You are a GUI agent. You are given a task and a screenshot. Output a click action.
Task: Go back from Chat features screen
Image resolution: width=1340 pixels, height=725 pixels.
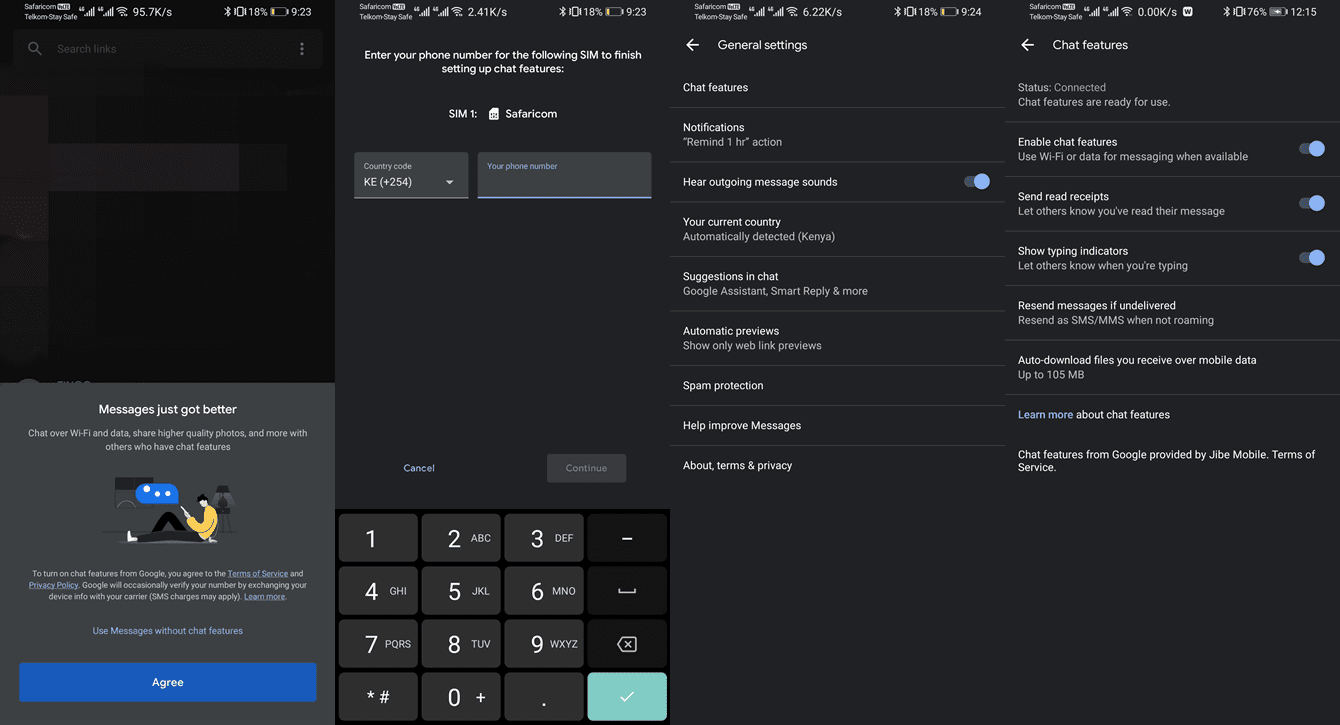click(x=1027, y=45)
